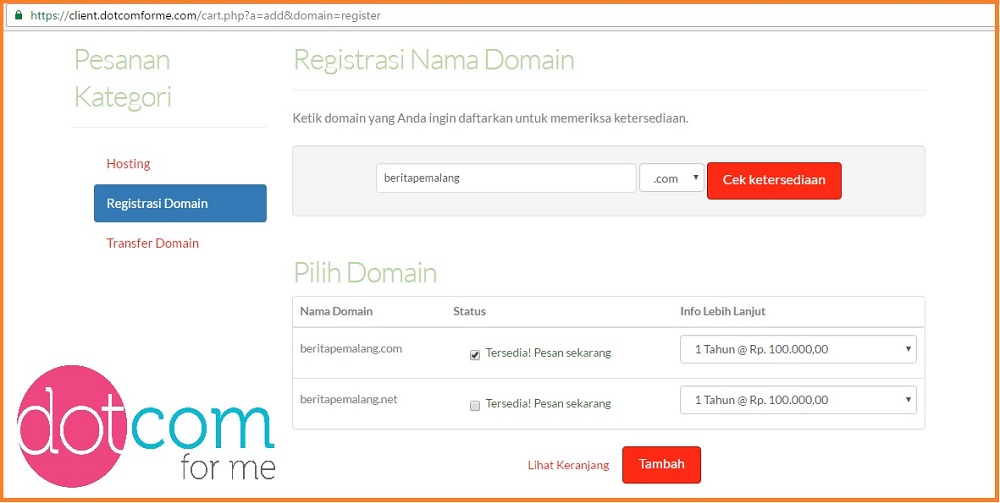Image resolution: width=1000 pixels, height=503 pixels.
Task: Click the beritapemalang.com domain name text
Action: click(351, 349)
